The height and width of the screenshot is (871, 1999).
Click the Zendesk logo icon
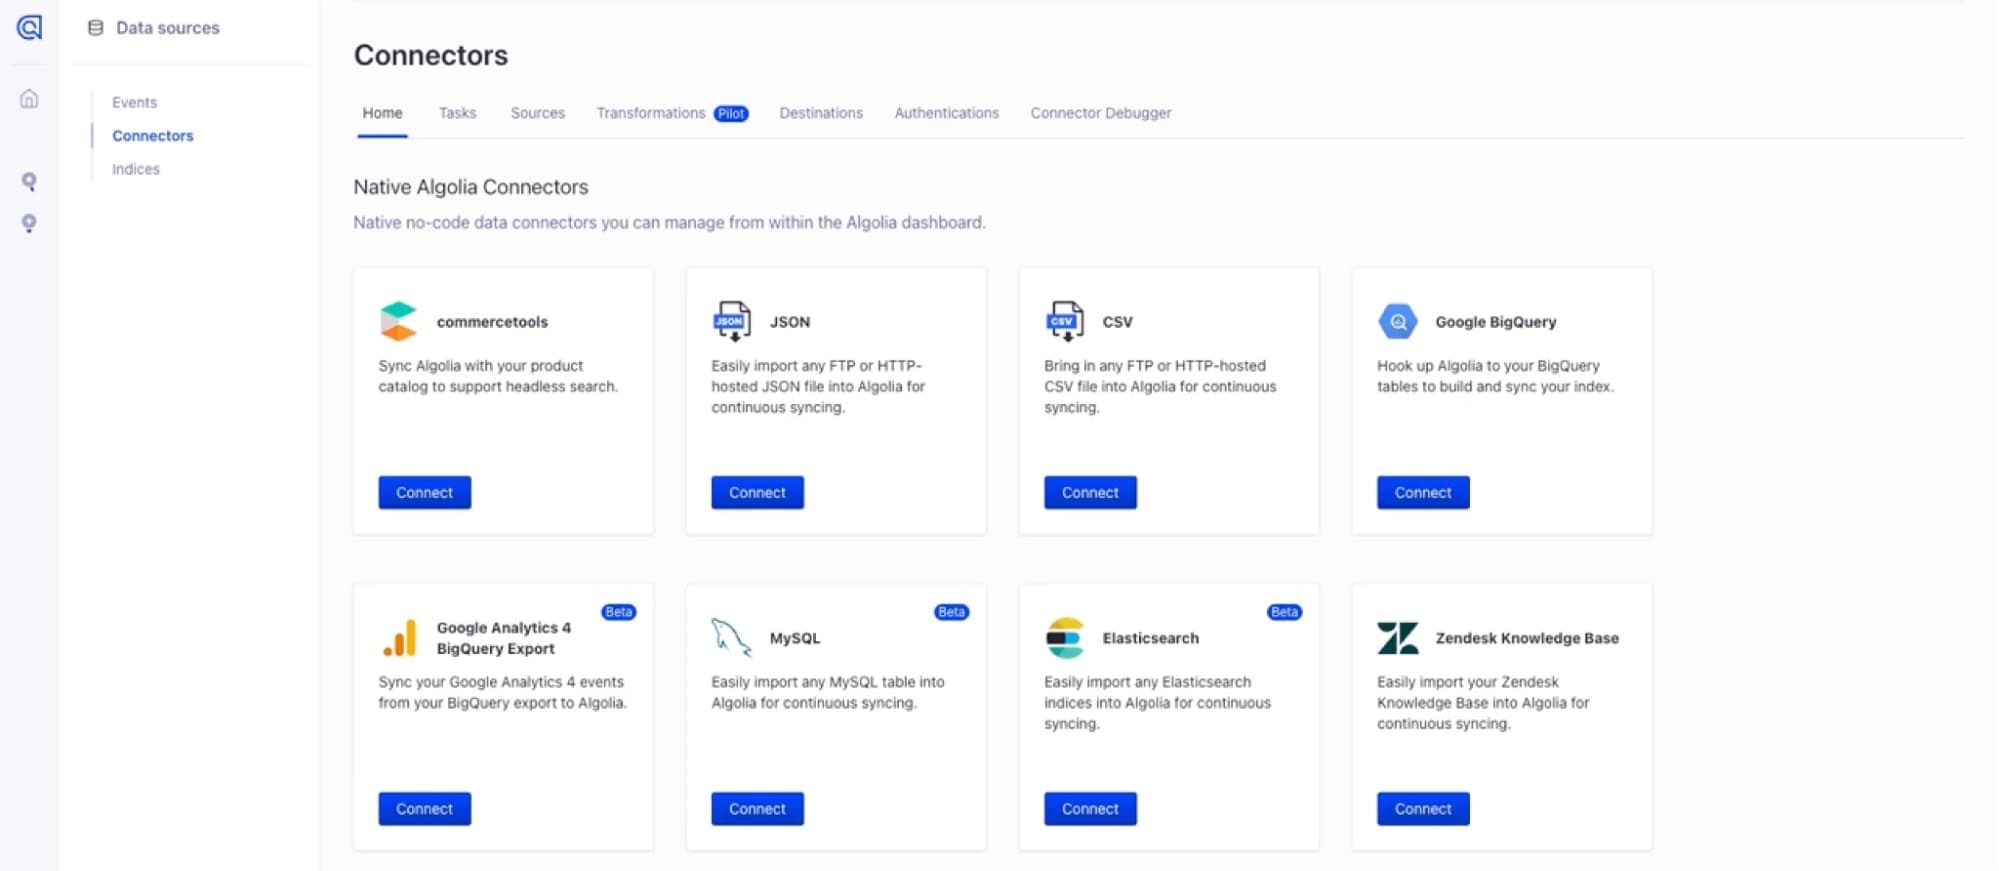1398,638
